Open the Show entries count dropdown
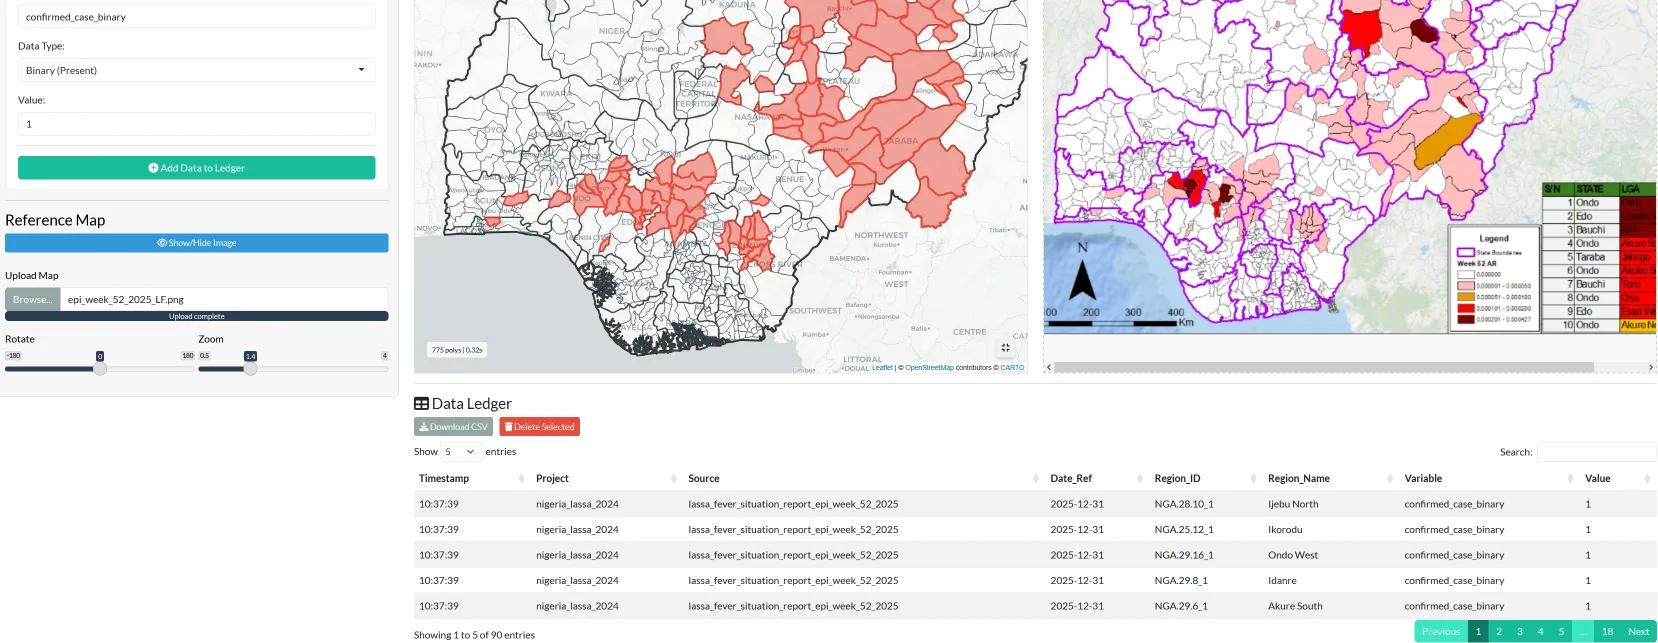This screenshot has height=643, width=1658. [x=460, y=452]
